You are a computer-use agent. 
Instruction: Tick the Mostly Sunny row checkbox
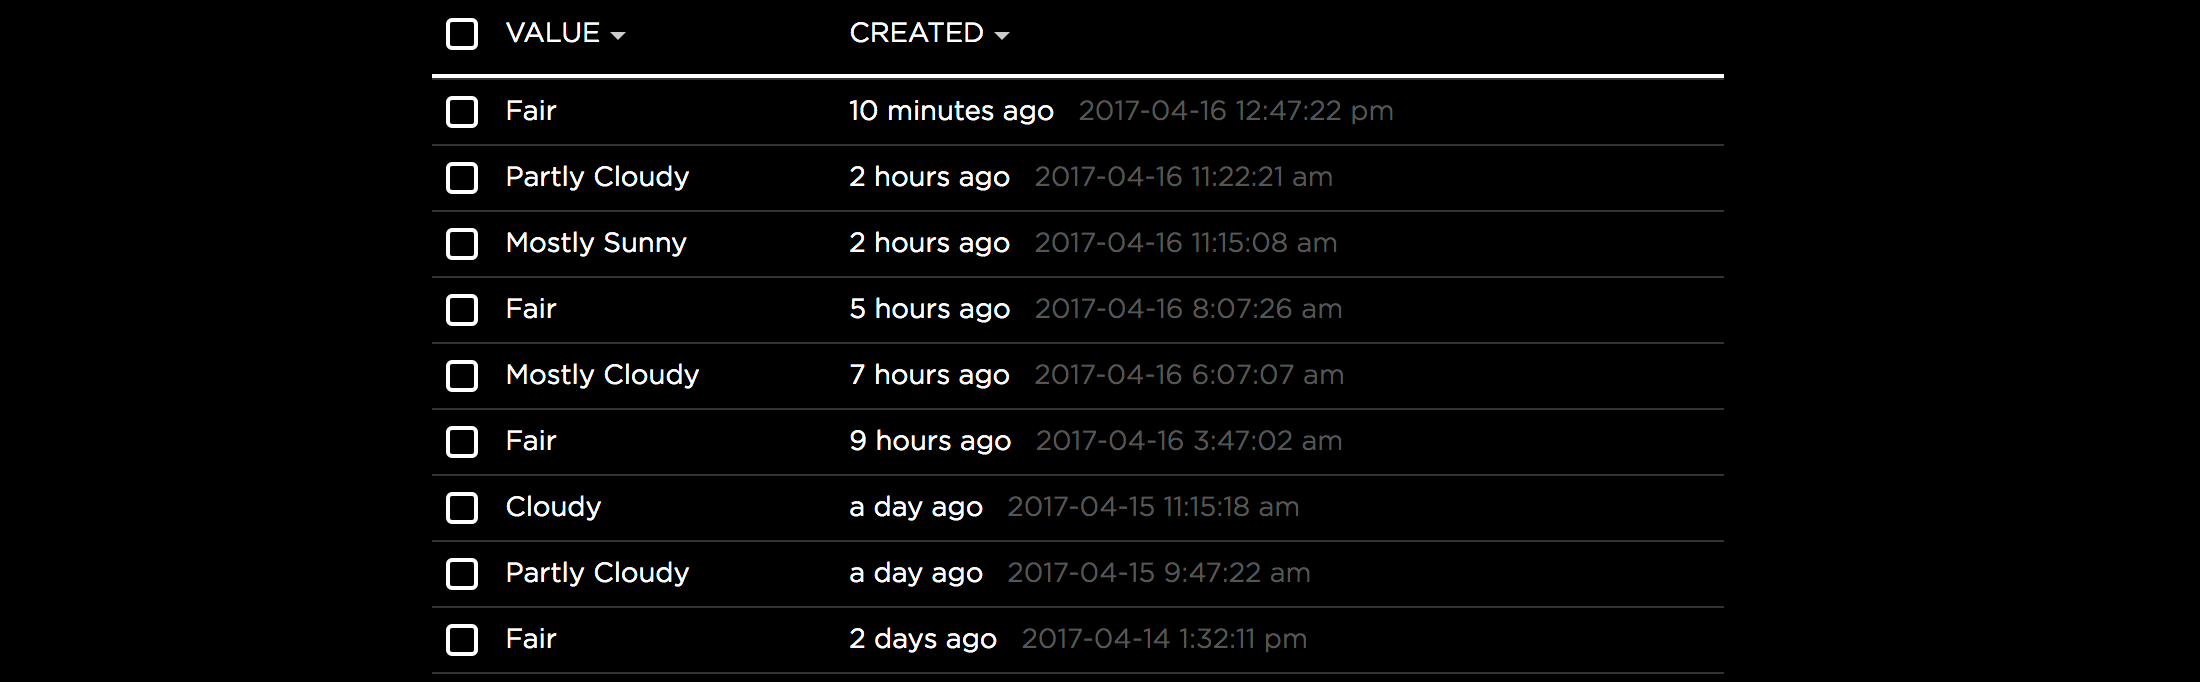pyautogui.click(x=462, y=244)
